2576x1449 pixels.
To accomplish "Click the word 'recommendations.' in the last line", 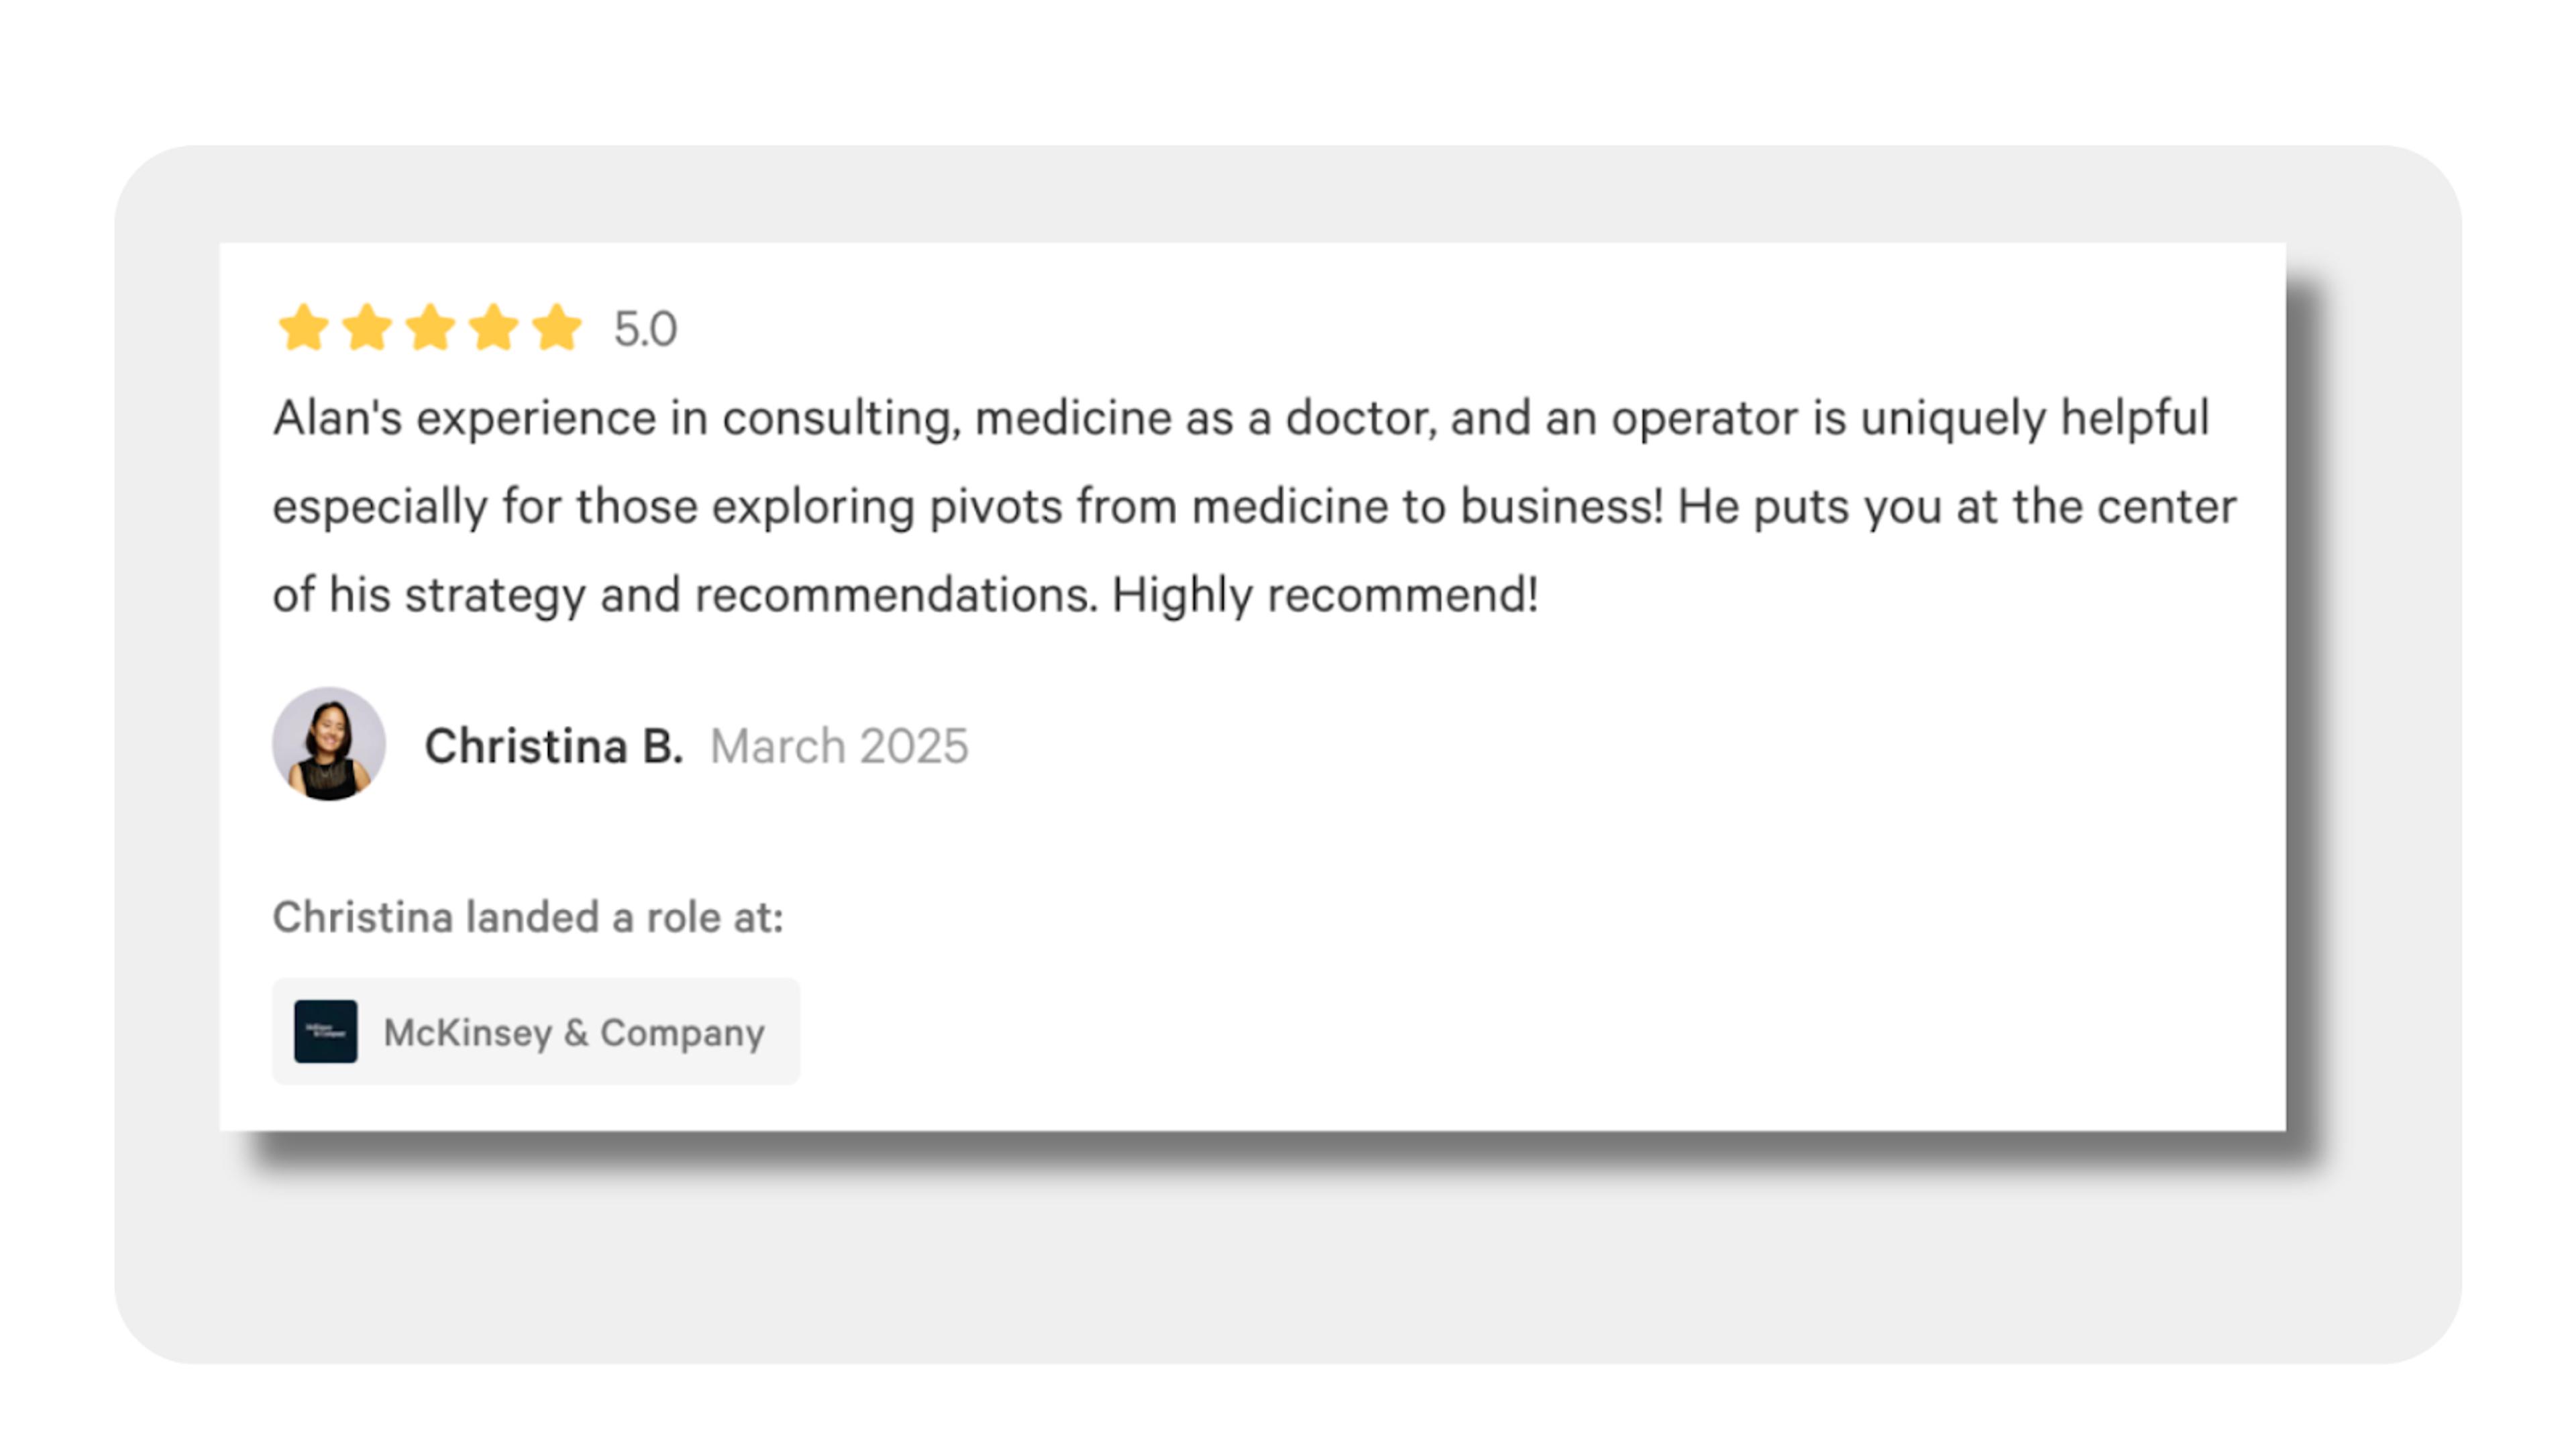I will (896, 595).
